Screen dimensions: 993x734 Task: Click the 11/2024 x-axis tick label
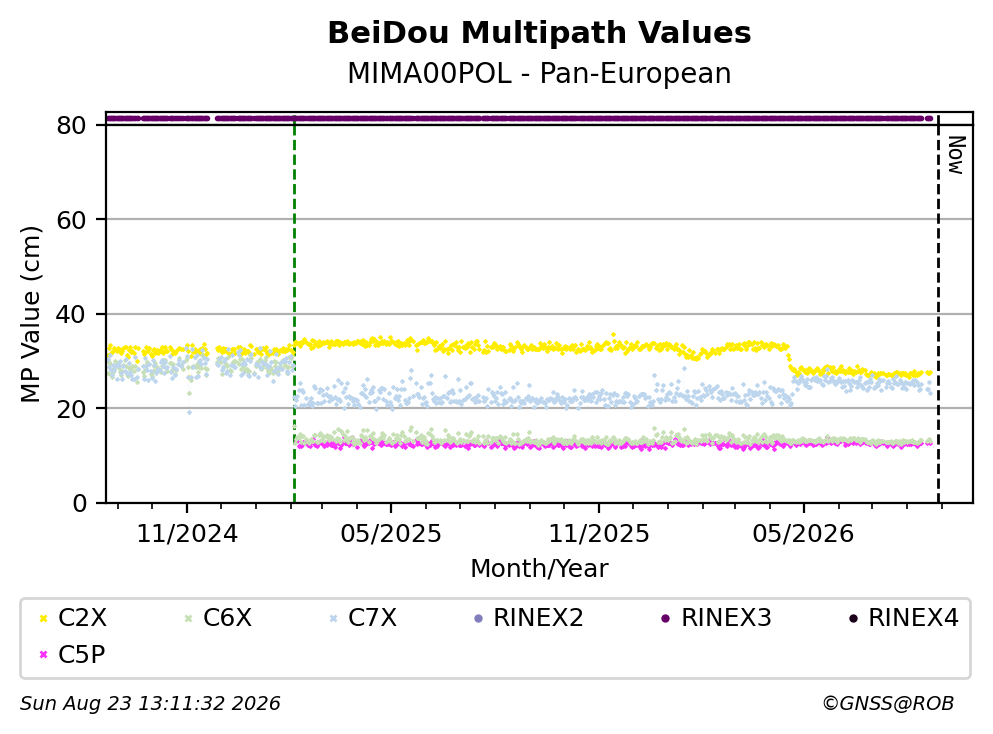[x=187, y=535]
